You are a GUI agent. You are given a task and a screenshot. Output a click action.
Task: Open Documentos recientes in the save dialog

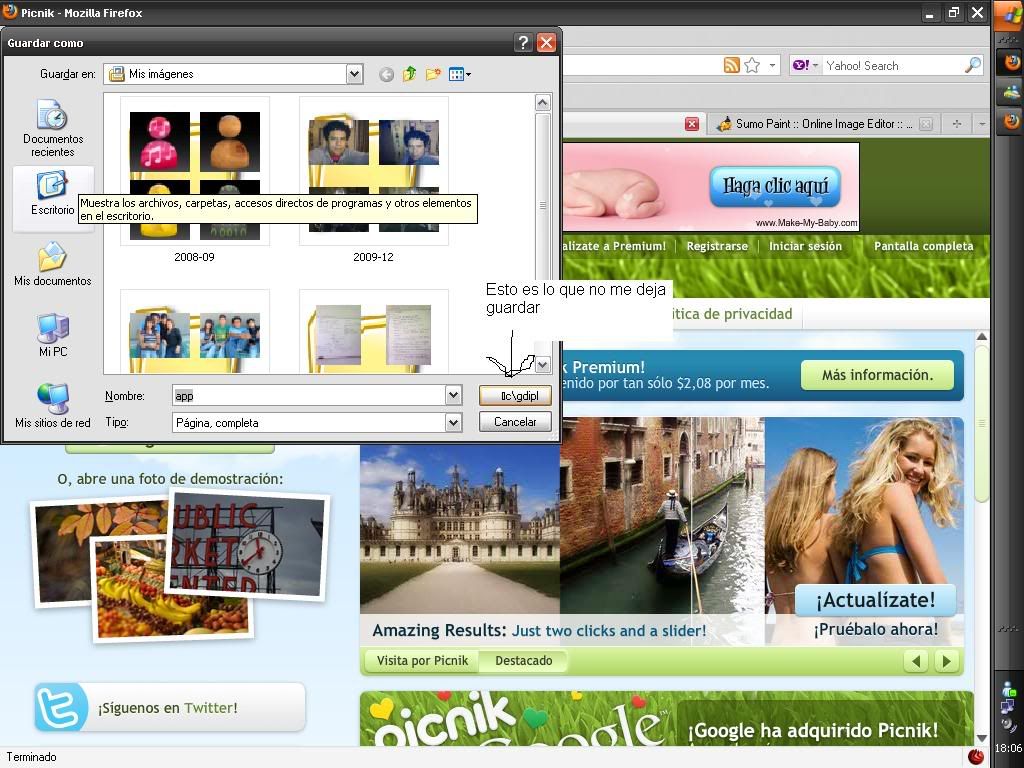[x=53, y=128]
